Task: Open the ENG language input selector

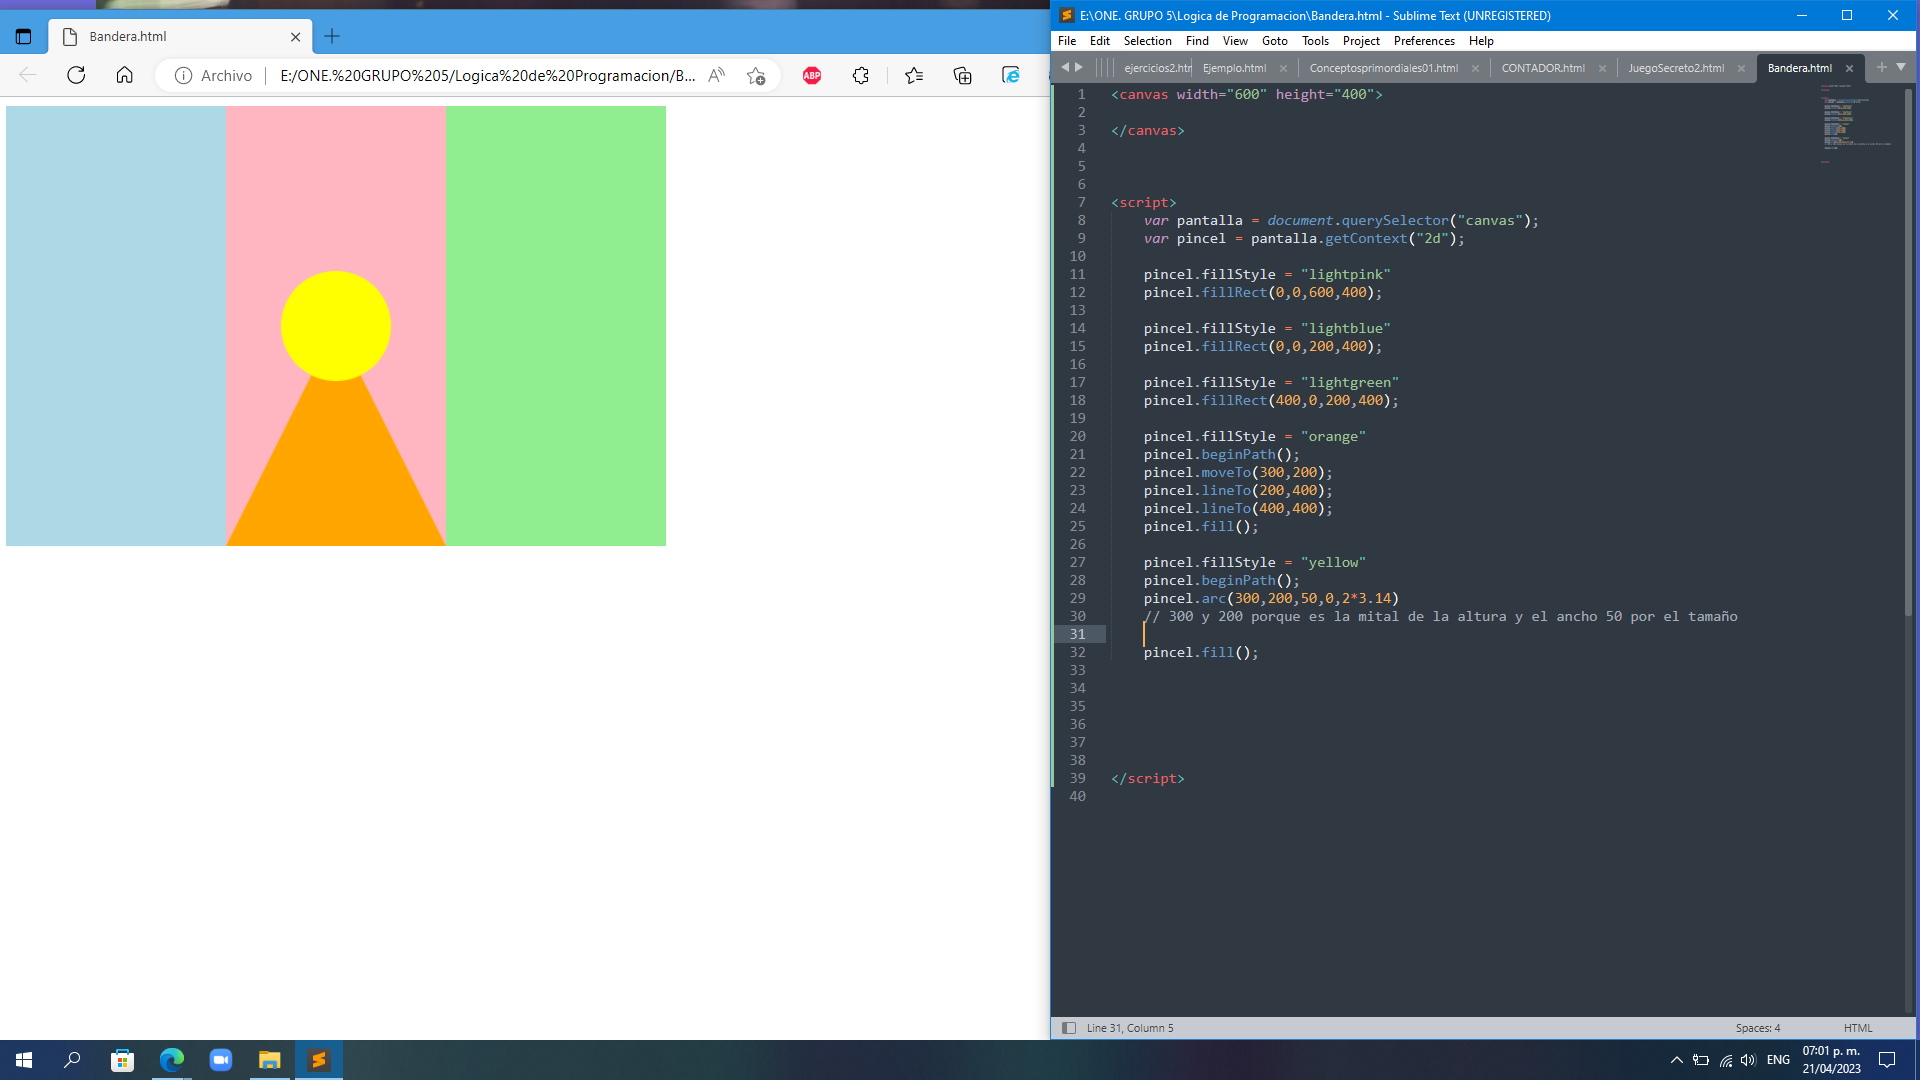Action: (1778, 1060)
